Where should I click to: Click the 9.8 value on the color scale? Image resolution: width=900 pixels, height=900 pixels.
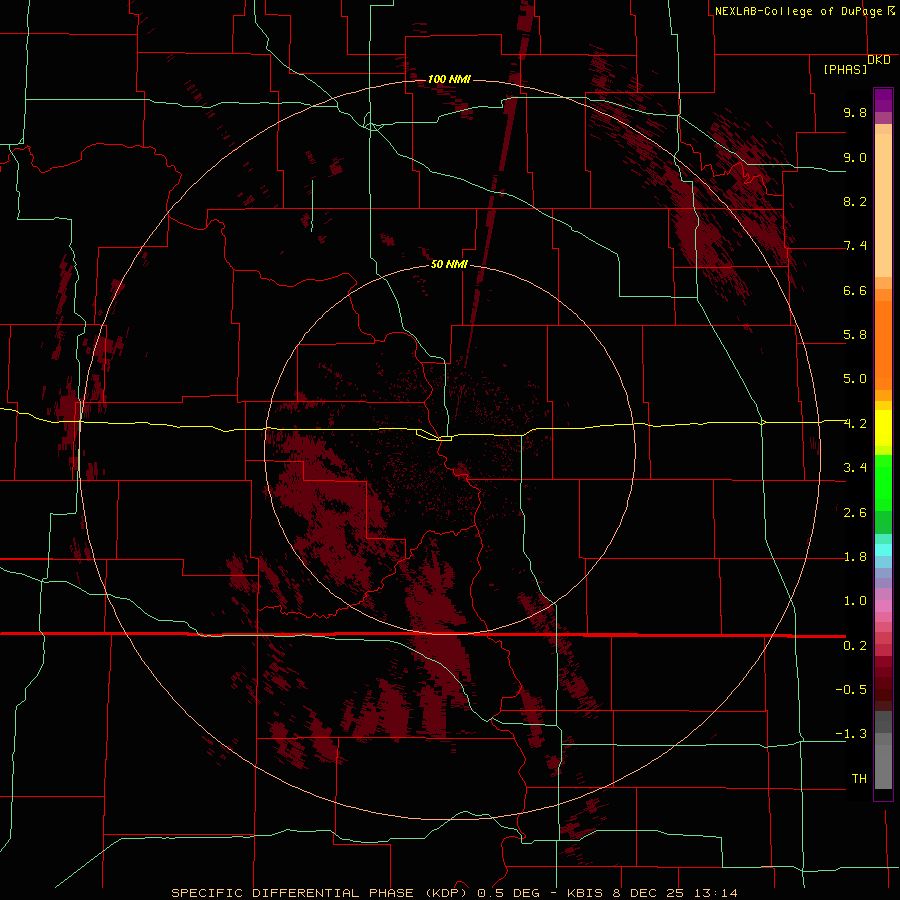[x=855, y=112]
